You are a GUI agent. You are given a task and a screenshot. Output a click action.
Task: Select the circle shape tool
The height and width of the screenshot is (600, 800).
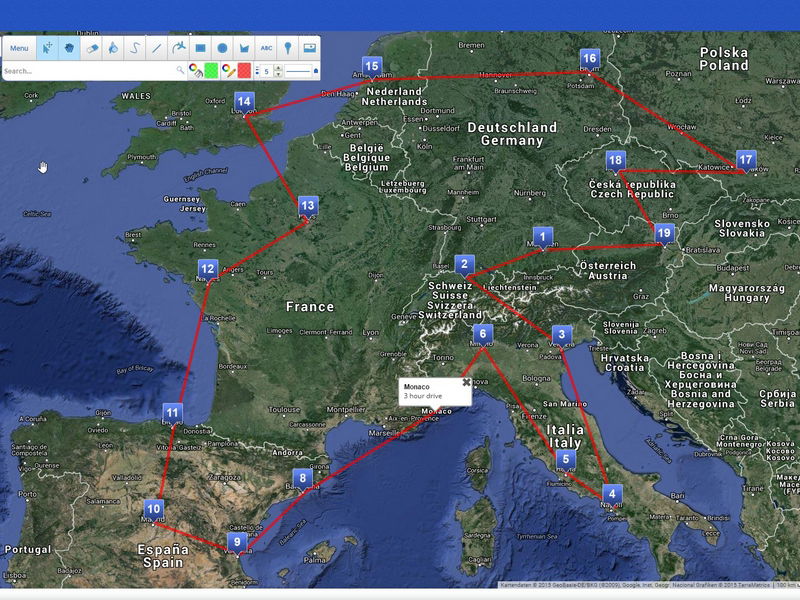[x=222, y=48]
